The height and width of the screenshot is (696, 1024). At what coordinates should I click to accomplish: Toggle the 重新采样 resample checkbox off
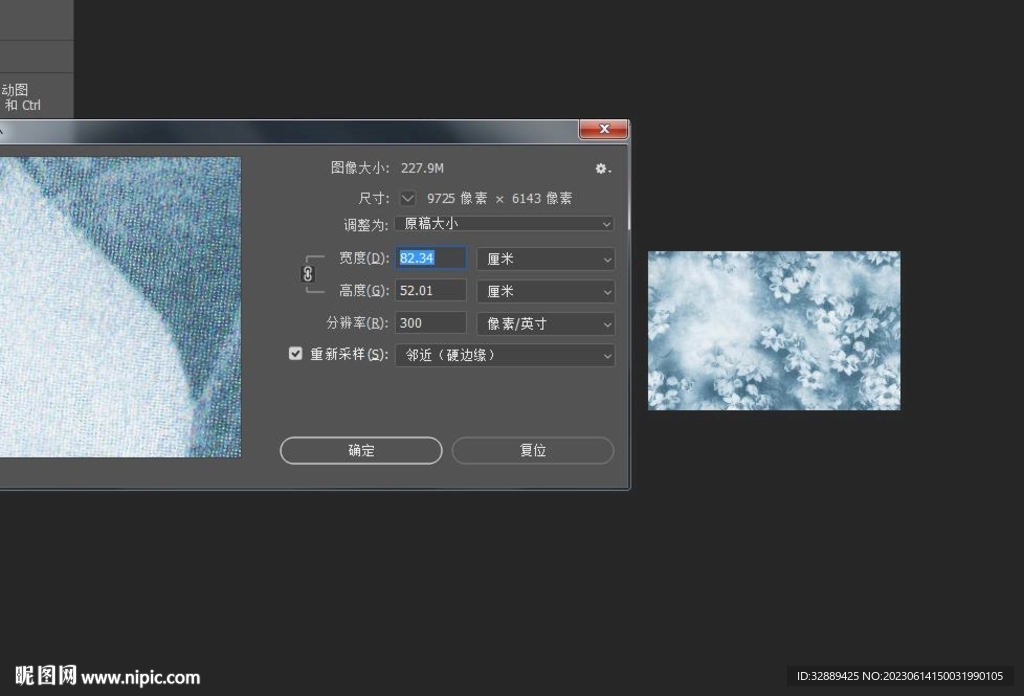coord(295,352)
